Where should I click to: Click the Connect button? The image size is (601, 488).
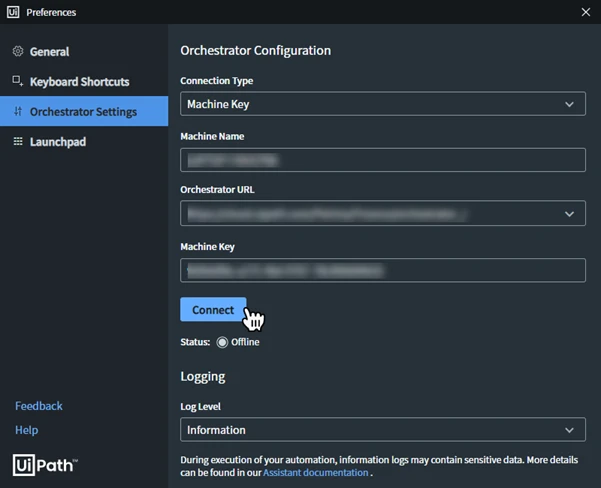coord(213,309)
